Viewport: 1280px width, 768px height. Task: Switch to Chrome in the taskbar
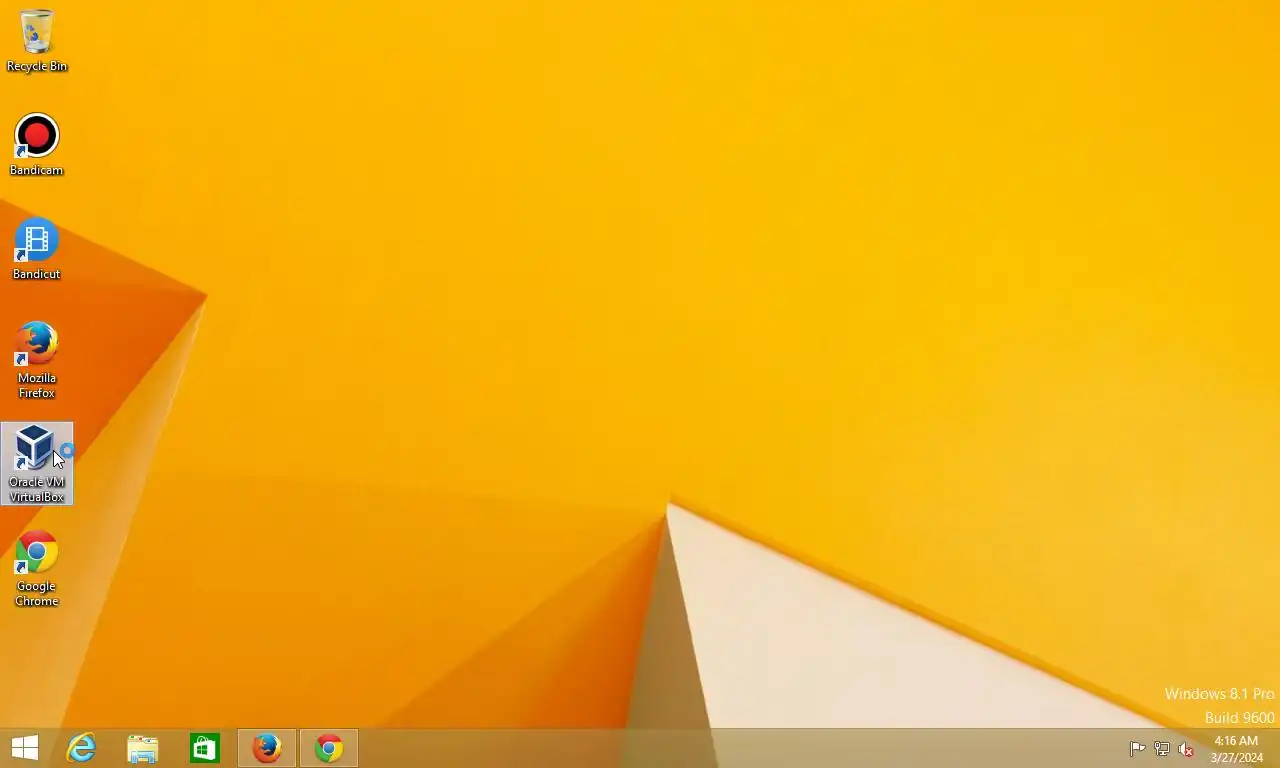point(329,748)
